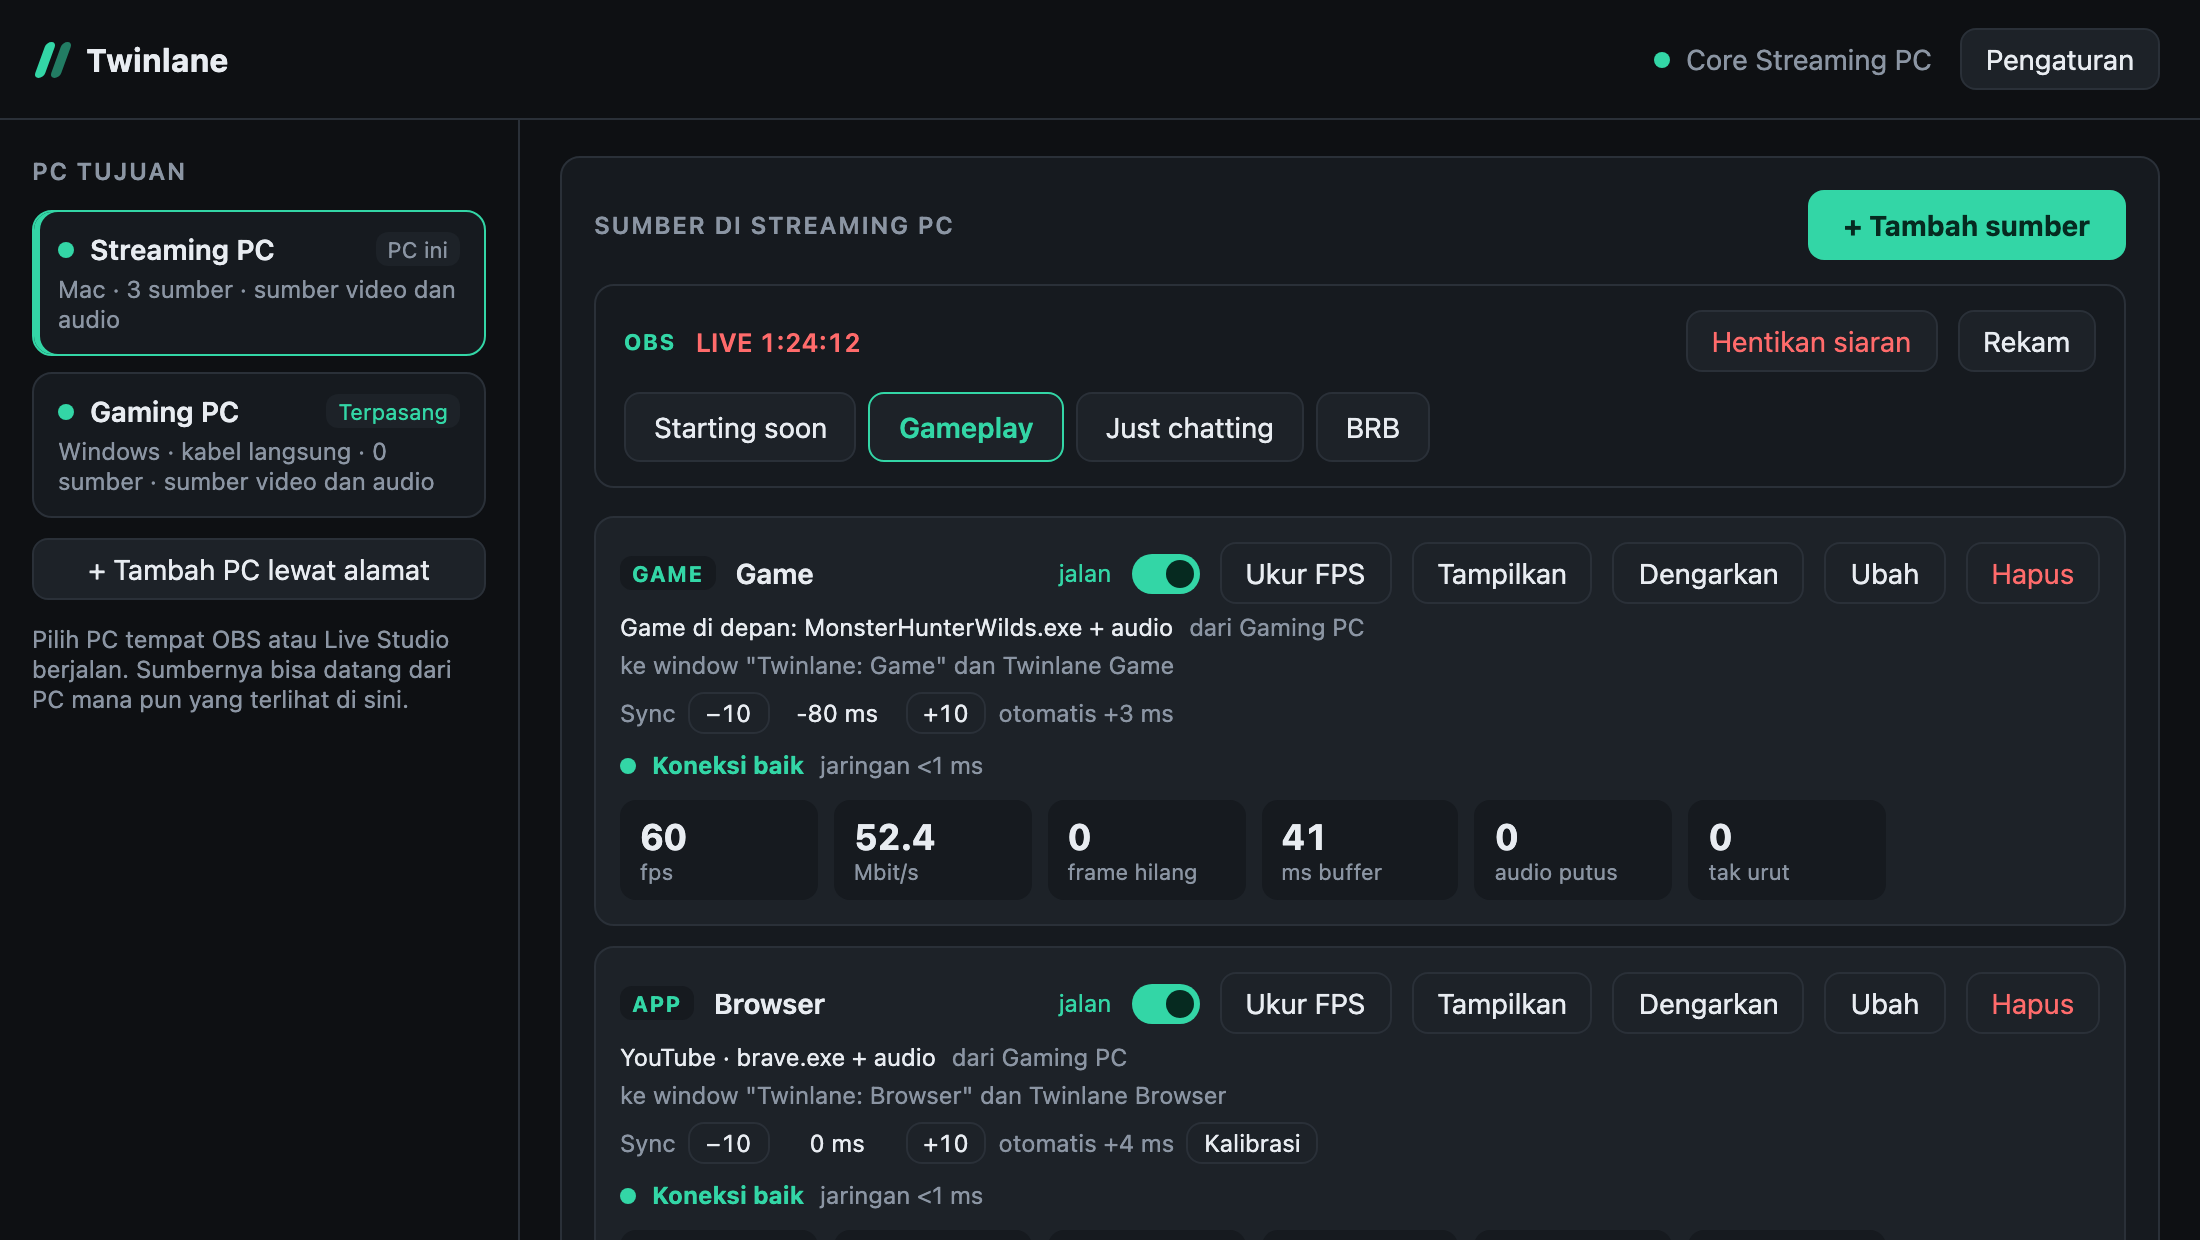Select the Gaming PC card
2200x1240 pixels.
tap(259, 445)
